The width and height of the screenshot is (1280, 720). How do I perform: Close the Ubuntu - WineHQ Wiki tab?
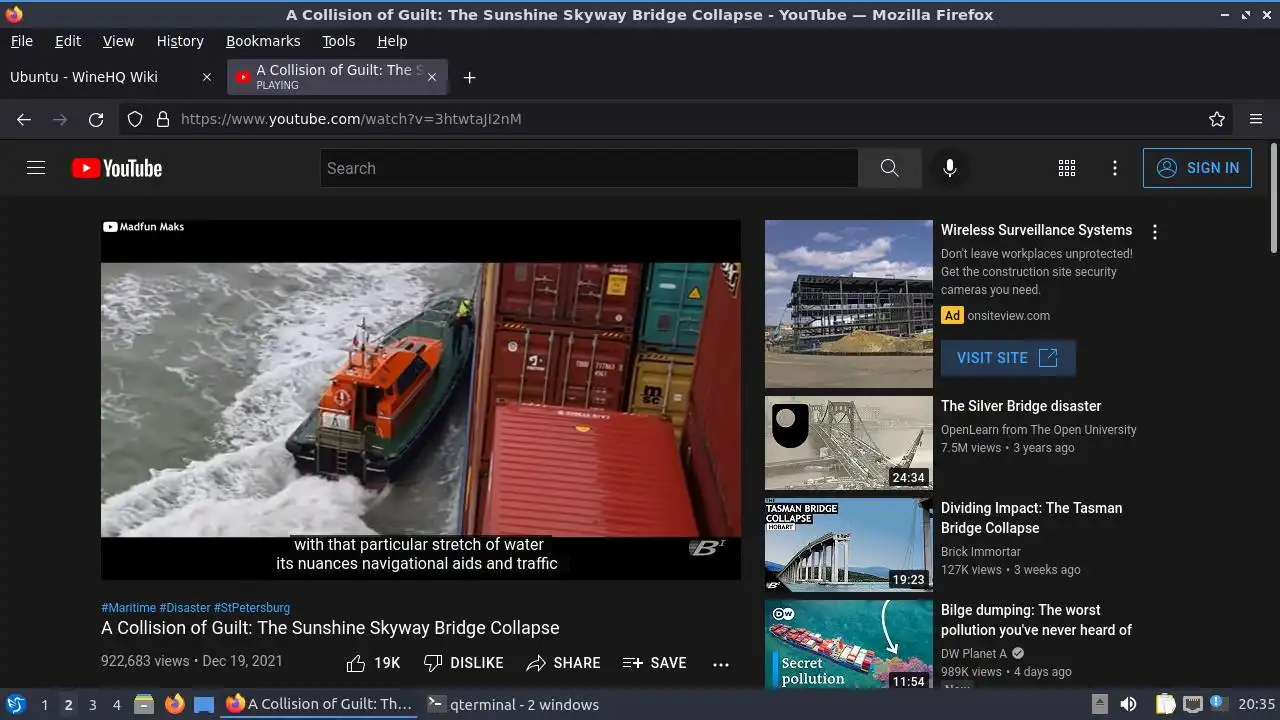point(207,77)
